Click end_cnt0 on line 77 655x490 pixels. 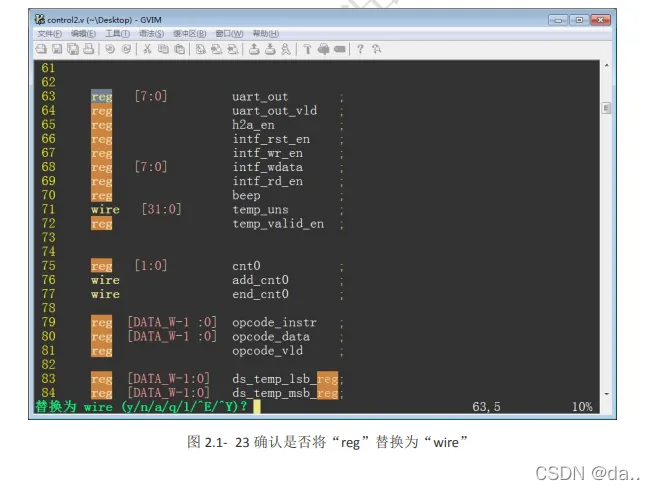point(260,295)
